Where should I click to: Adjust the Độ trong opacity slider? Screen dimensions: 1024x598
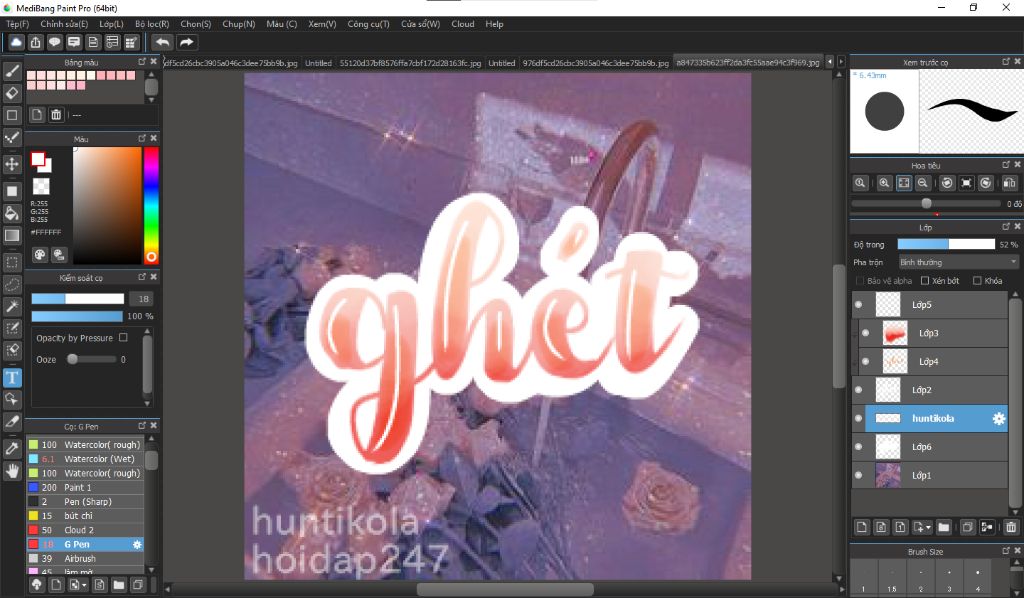[946, 244]
